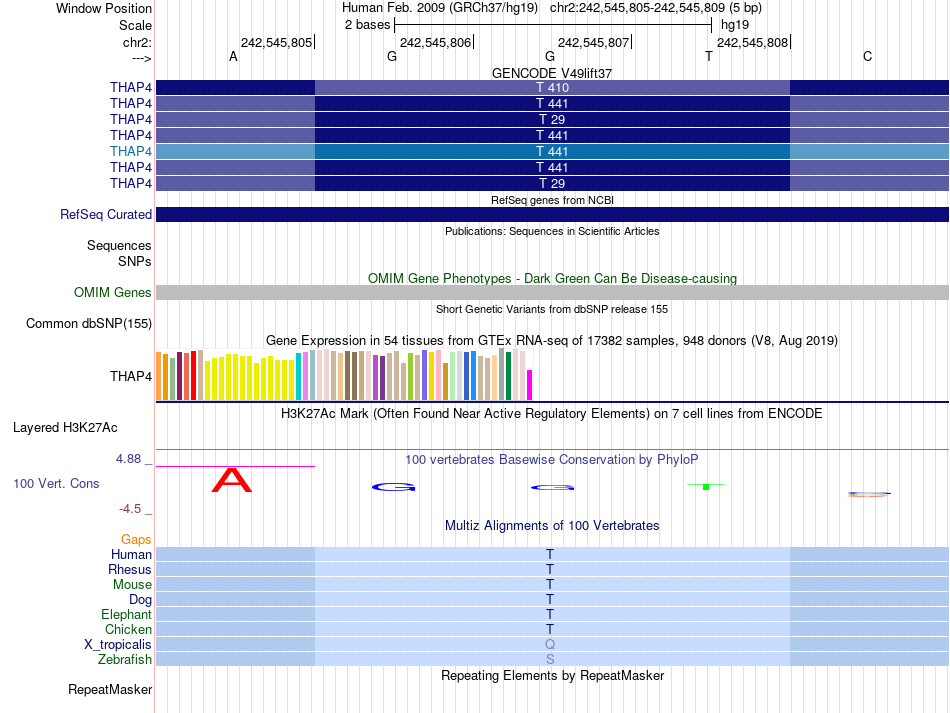Click 'Publications: Sequences in Scientific Articles' title
Image resolution: width=950 pixels, height=713 pixels.
pos(552,231)
